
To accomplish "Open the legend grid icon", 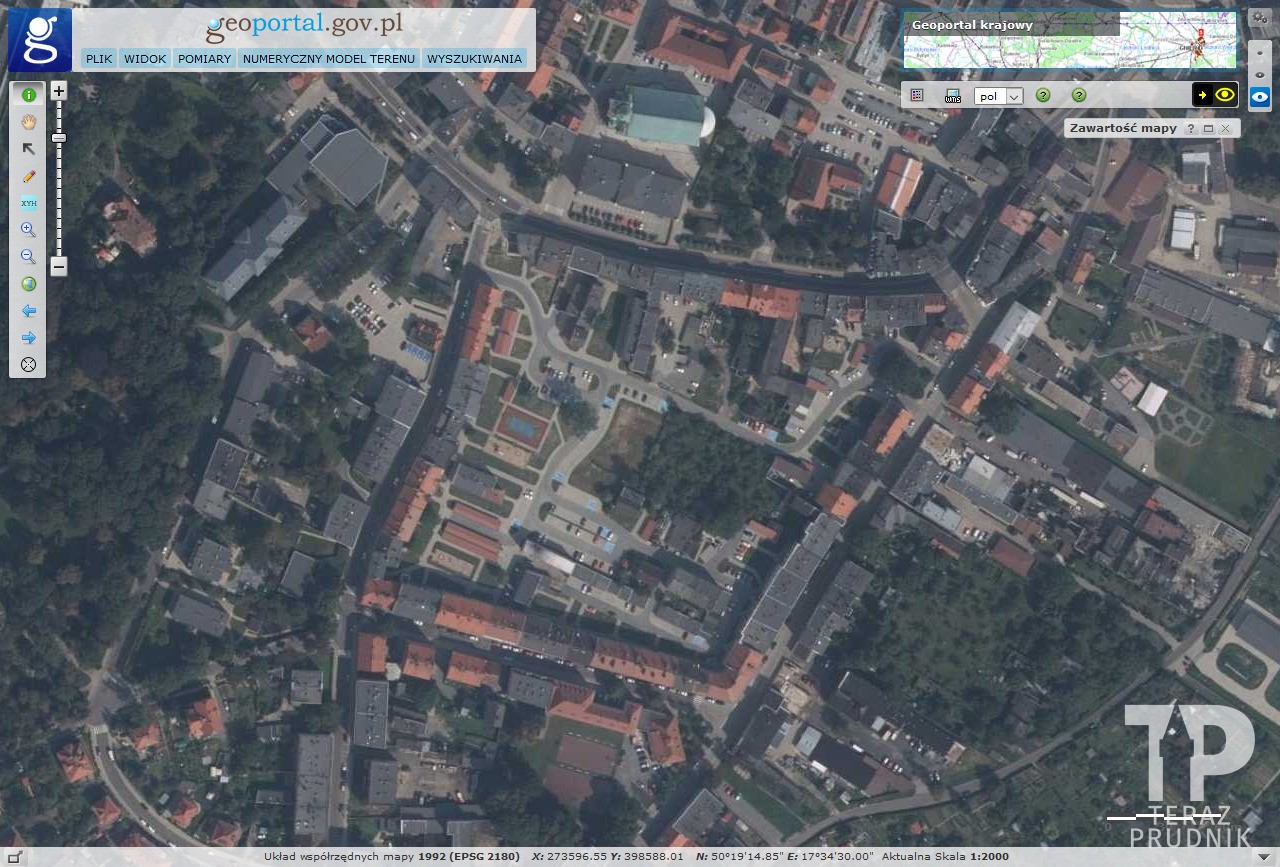I will coord(917,95).
